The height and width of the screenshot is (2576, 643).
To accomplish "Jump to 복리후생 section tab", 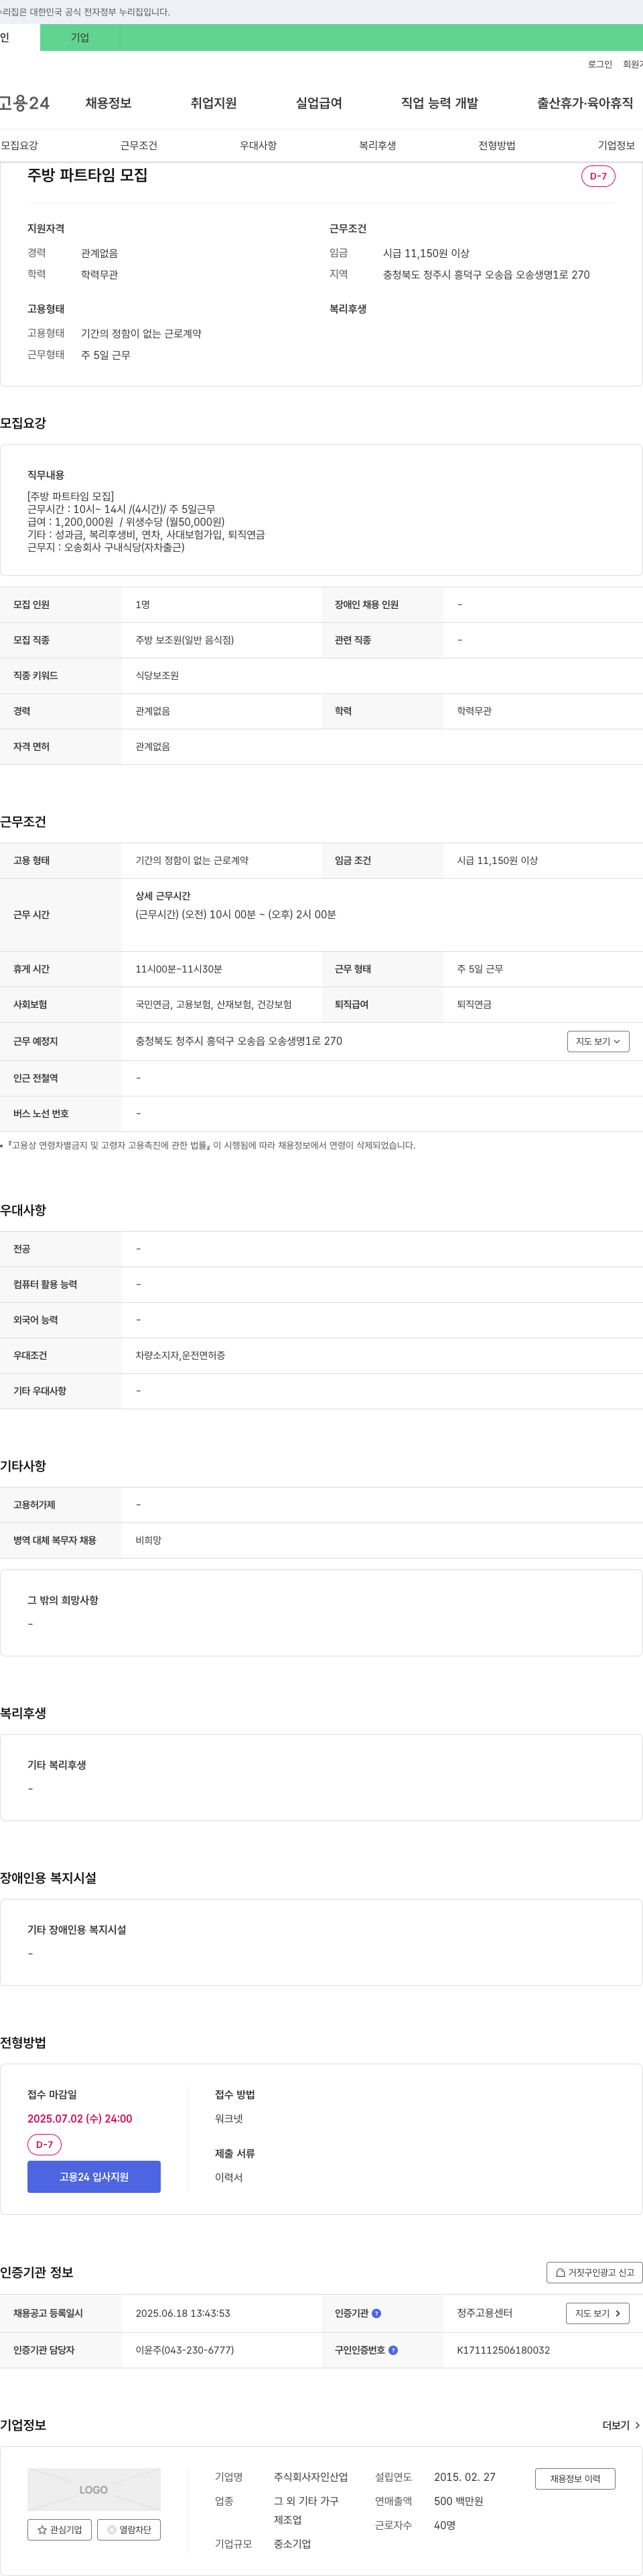I will [378, 146].
